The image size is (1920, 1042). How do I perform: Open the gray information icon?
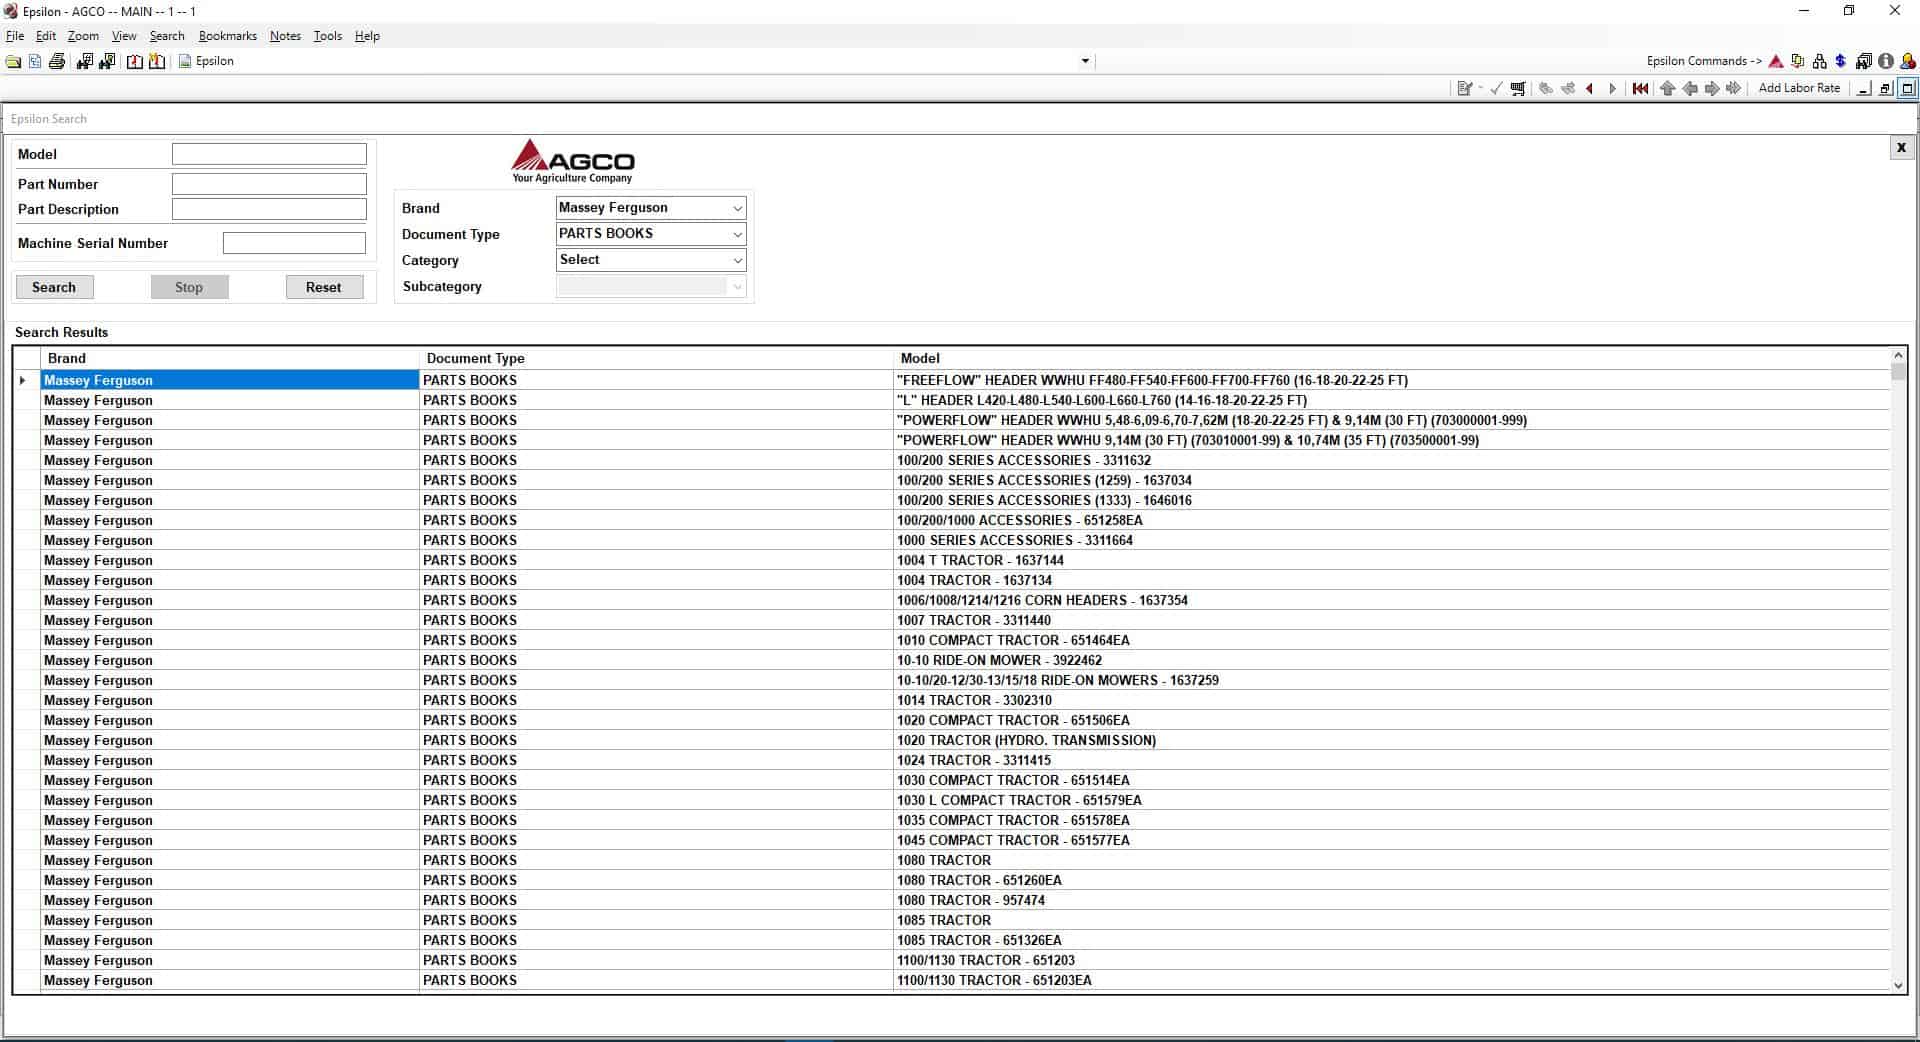1885,62
